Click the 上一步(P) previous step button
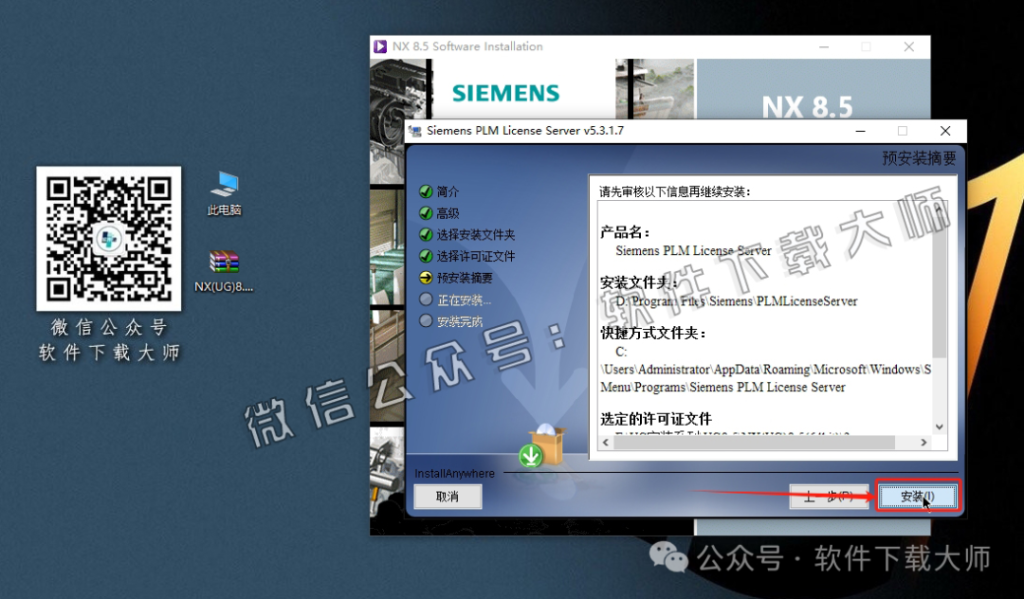Screen dimensions: 1024x599 coord(828,496)
